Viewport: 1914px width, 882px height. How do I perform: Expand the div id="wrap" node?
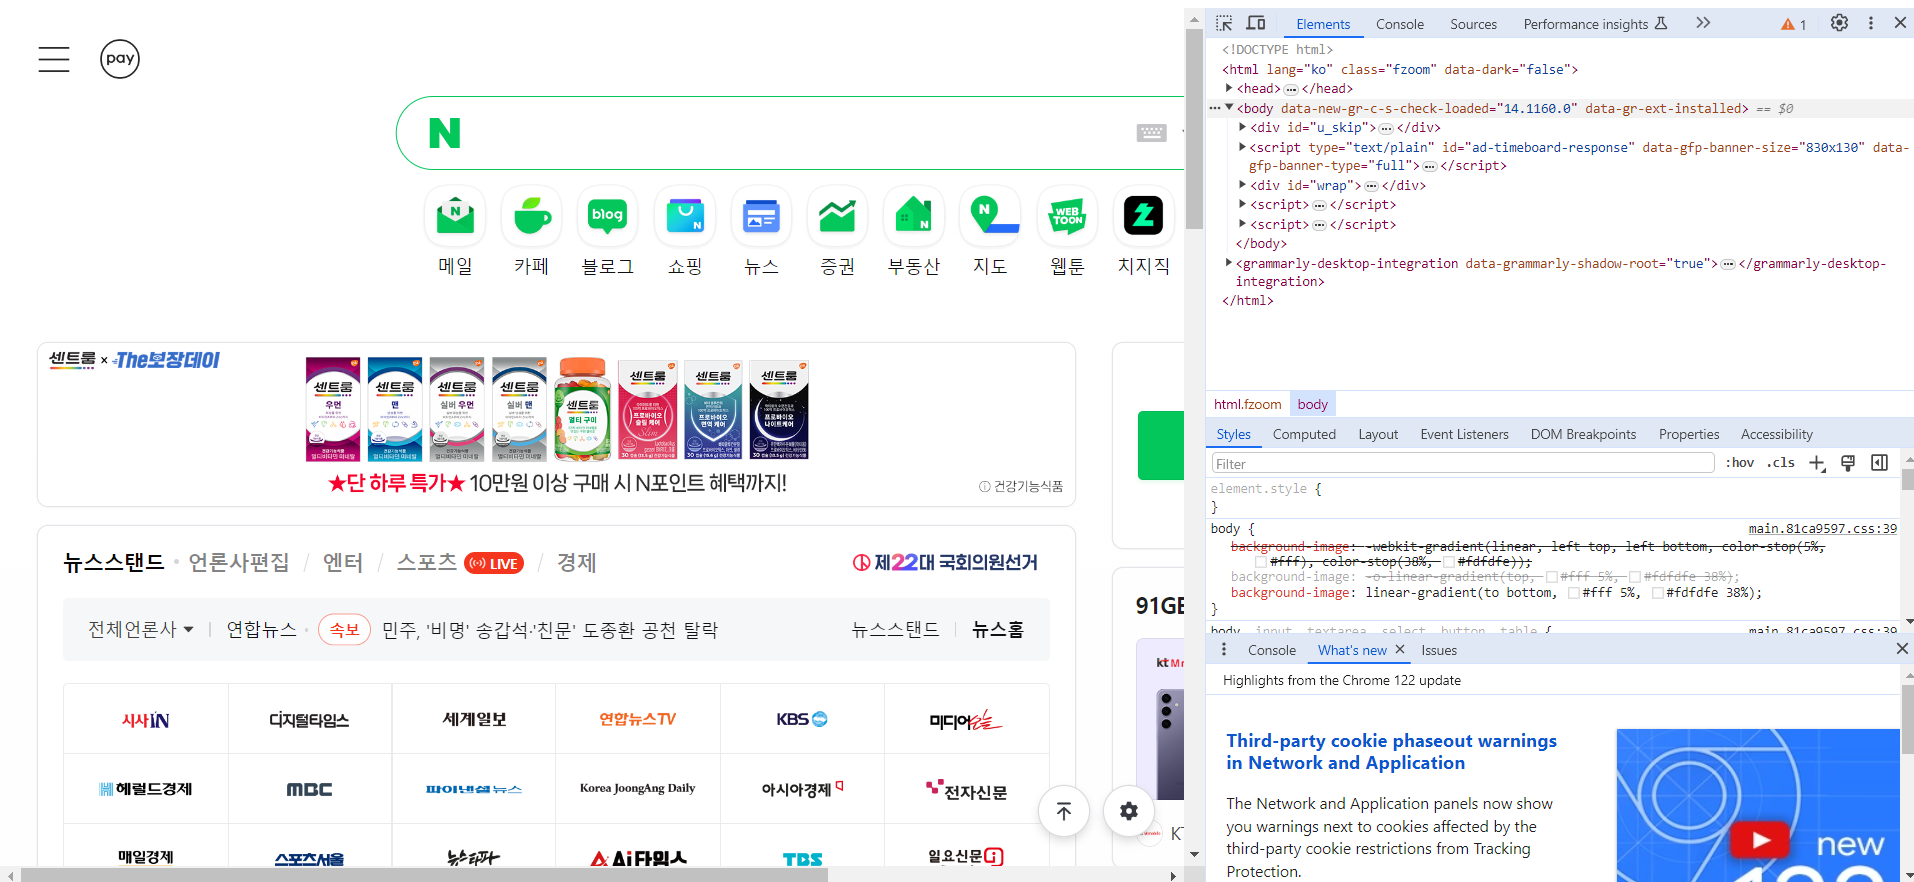[1242, 185]
